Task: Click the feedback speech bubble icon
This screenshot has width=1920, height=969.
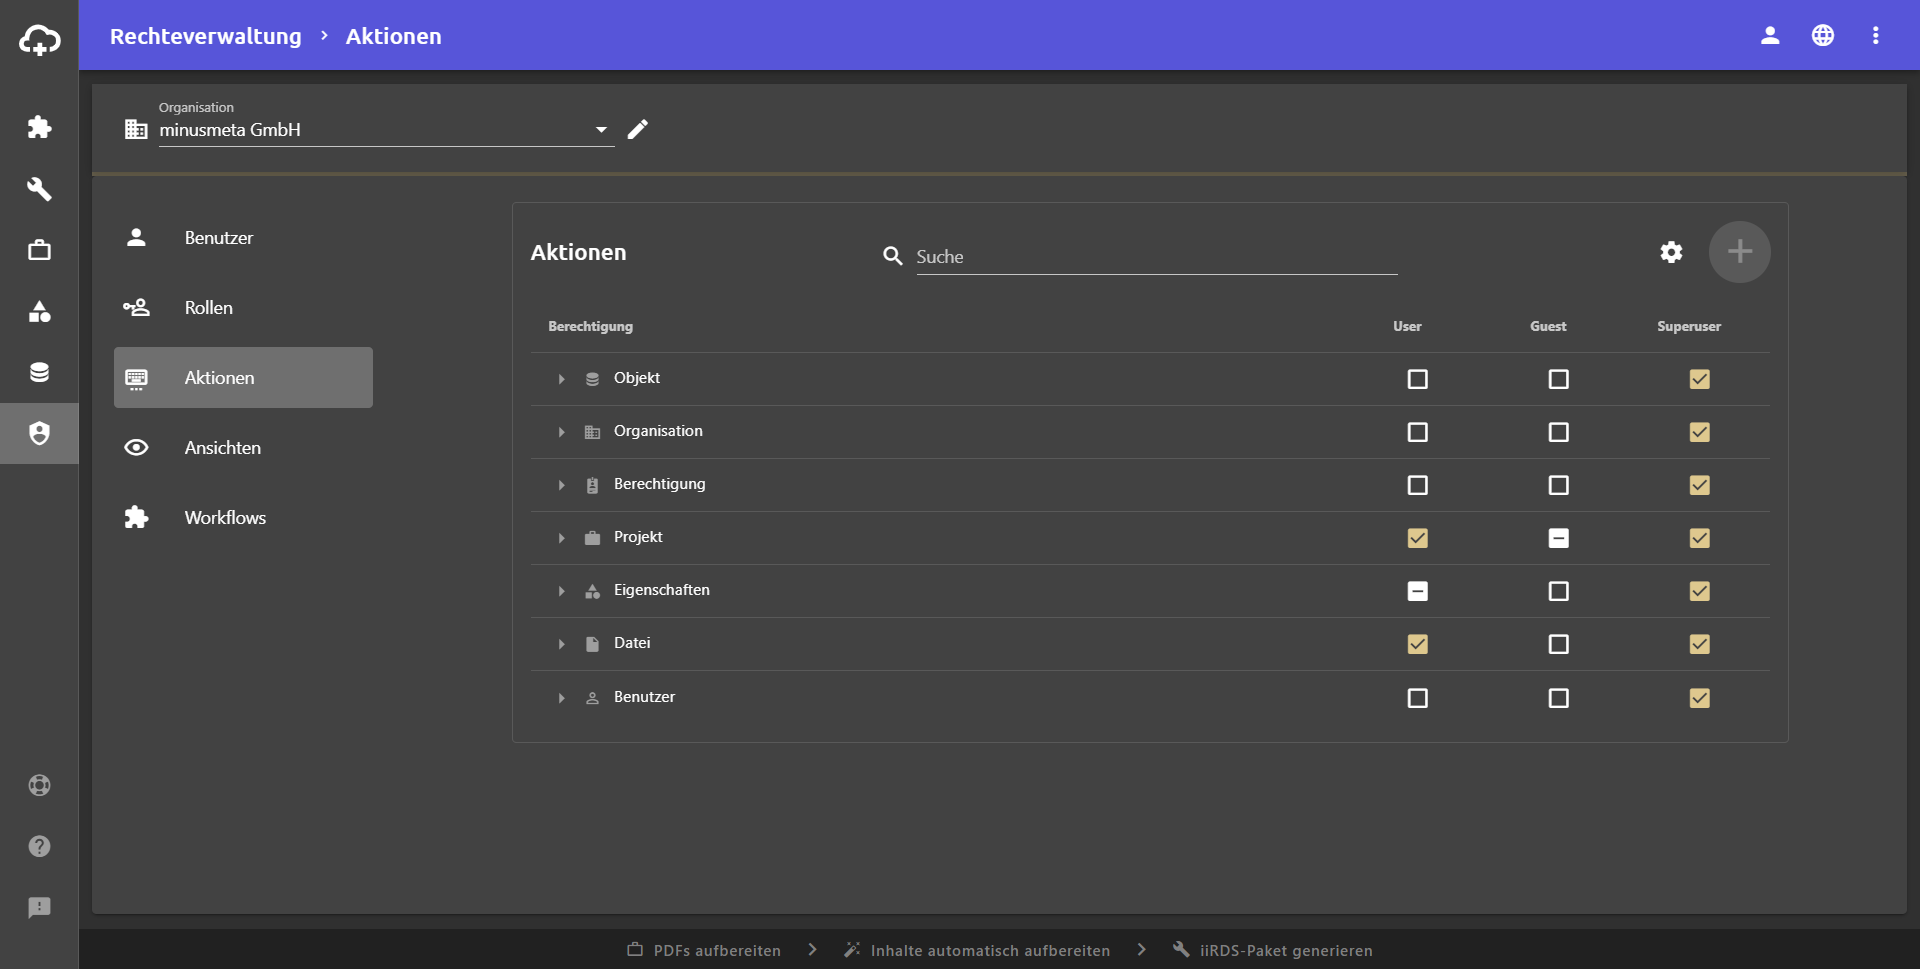Action: click(x=39, y=907)
